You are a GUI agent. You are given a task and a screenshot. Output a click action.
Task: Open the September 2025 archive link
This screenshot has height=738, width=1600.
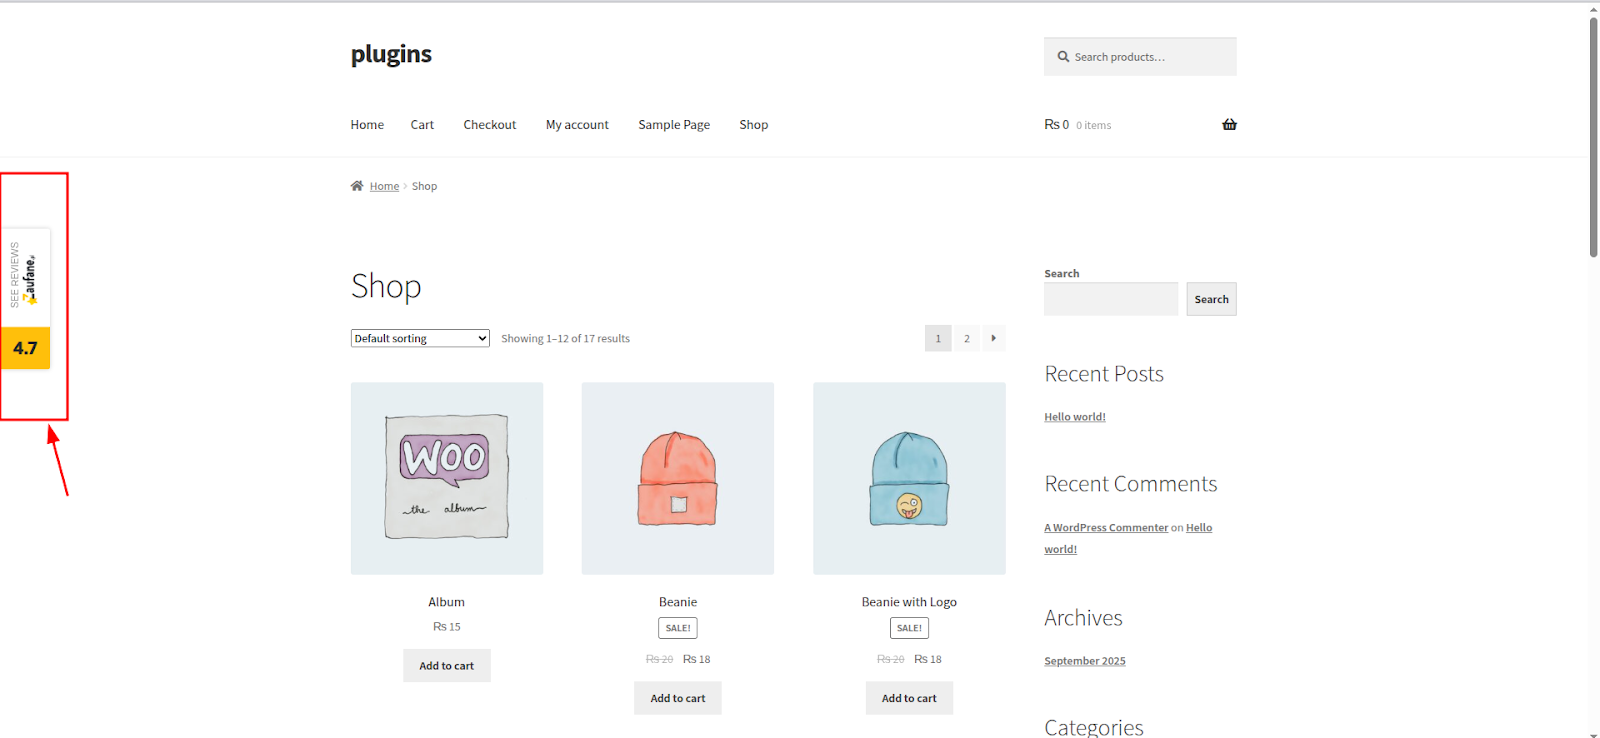(1084, 661)
